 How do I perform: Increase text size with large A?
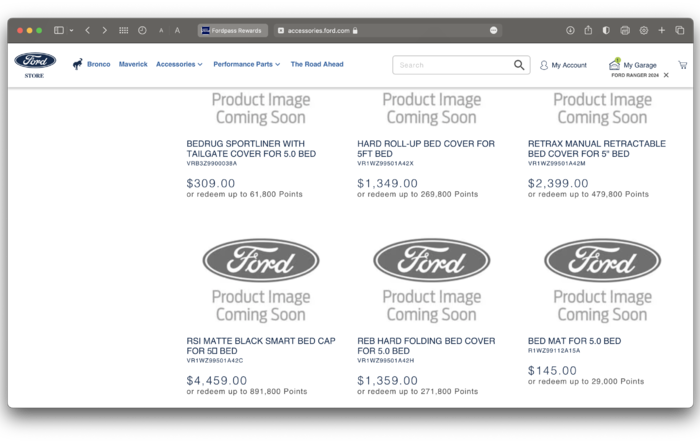(x=177, y=30)
